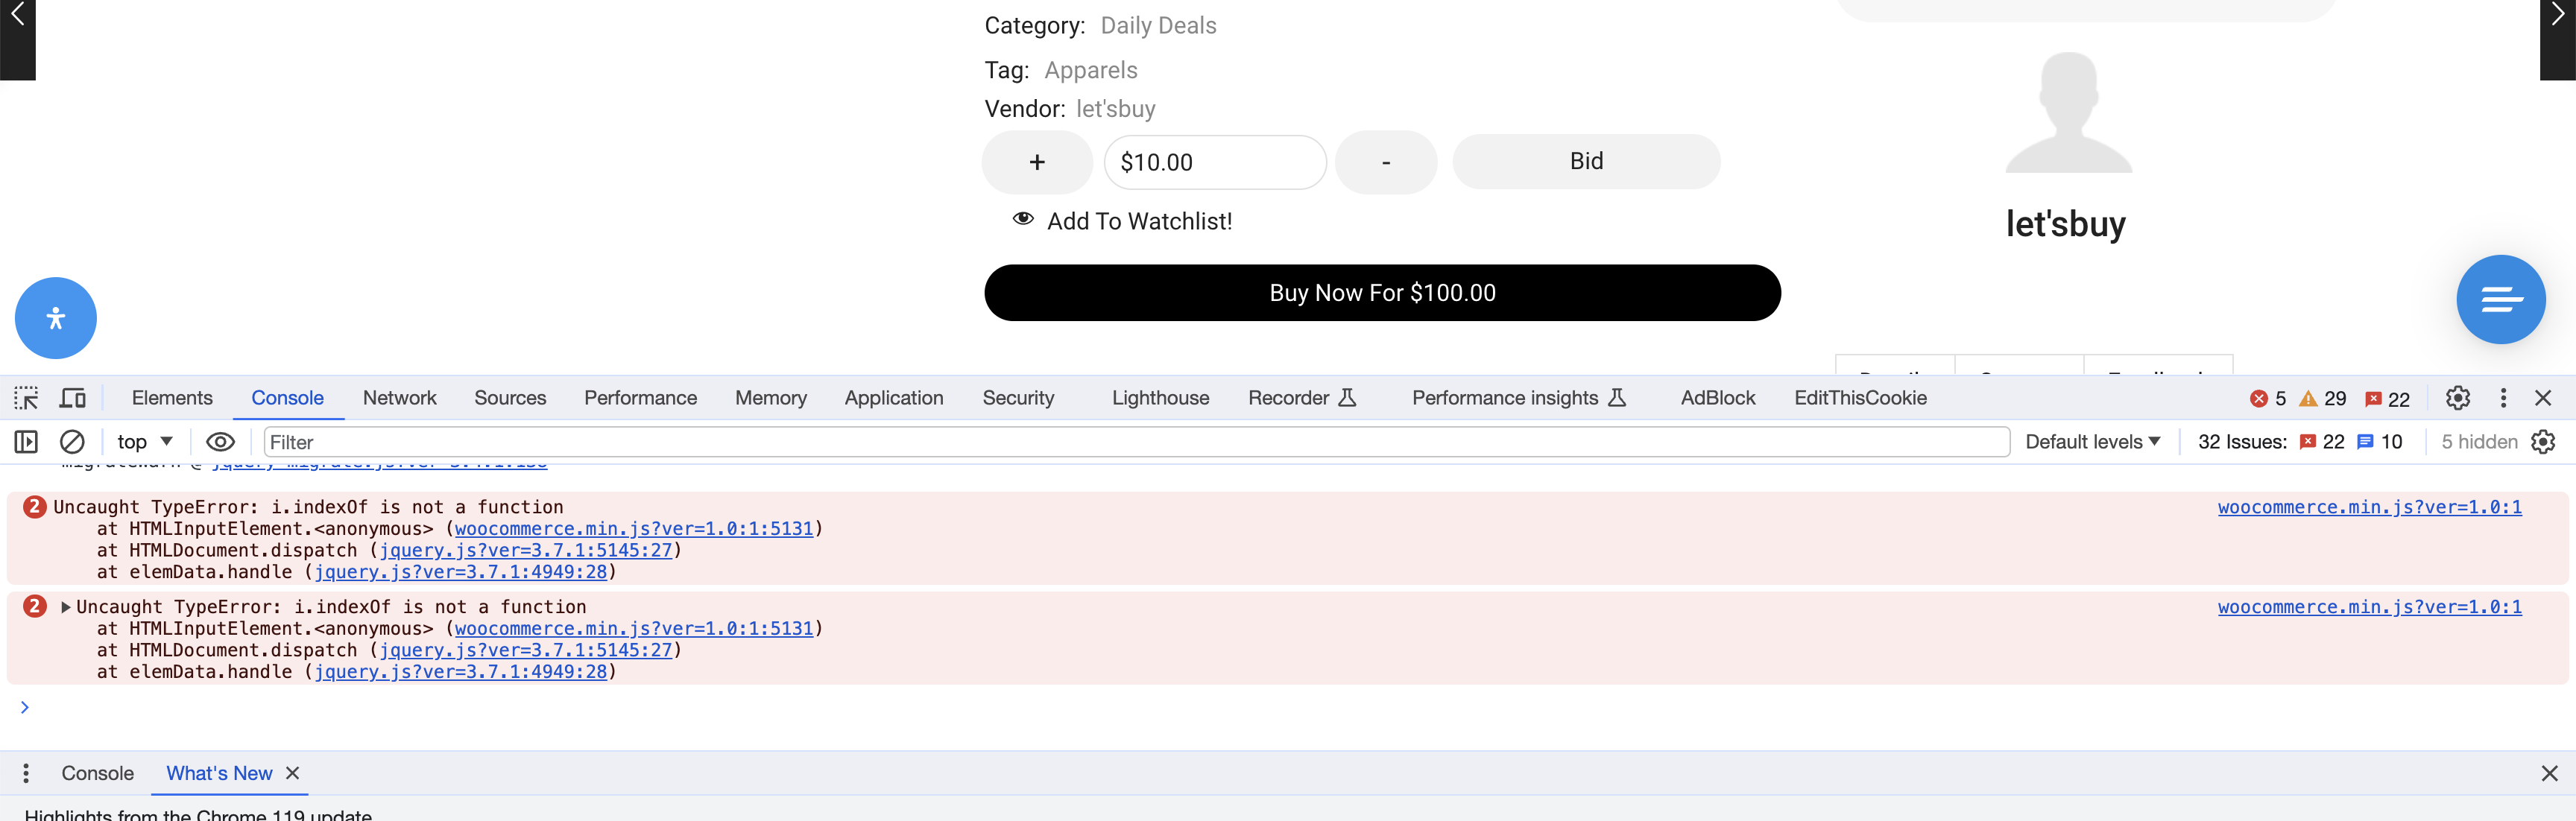2576x821 pixels.
Task: Open the Apparels tag link
Action: 1090,70
